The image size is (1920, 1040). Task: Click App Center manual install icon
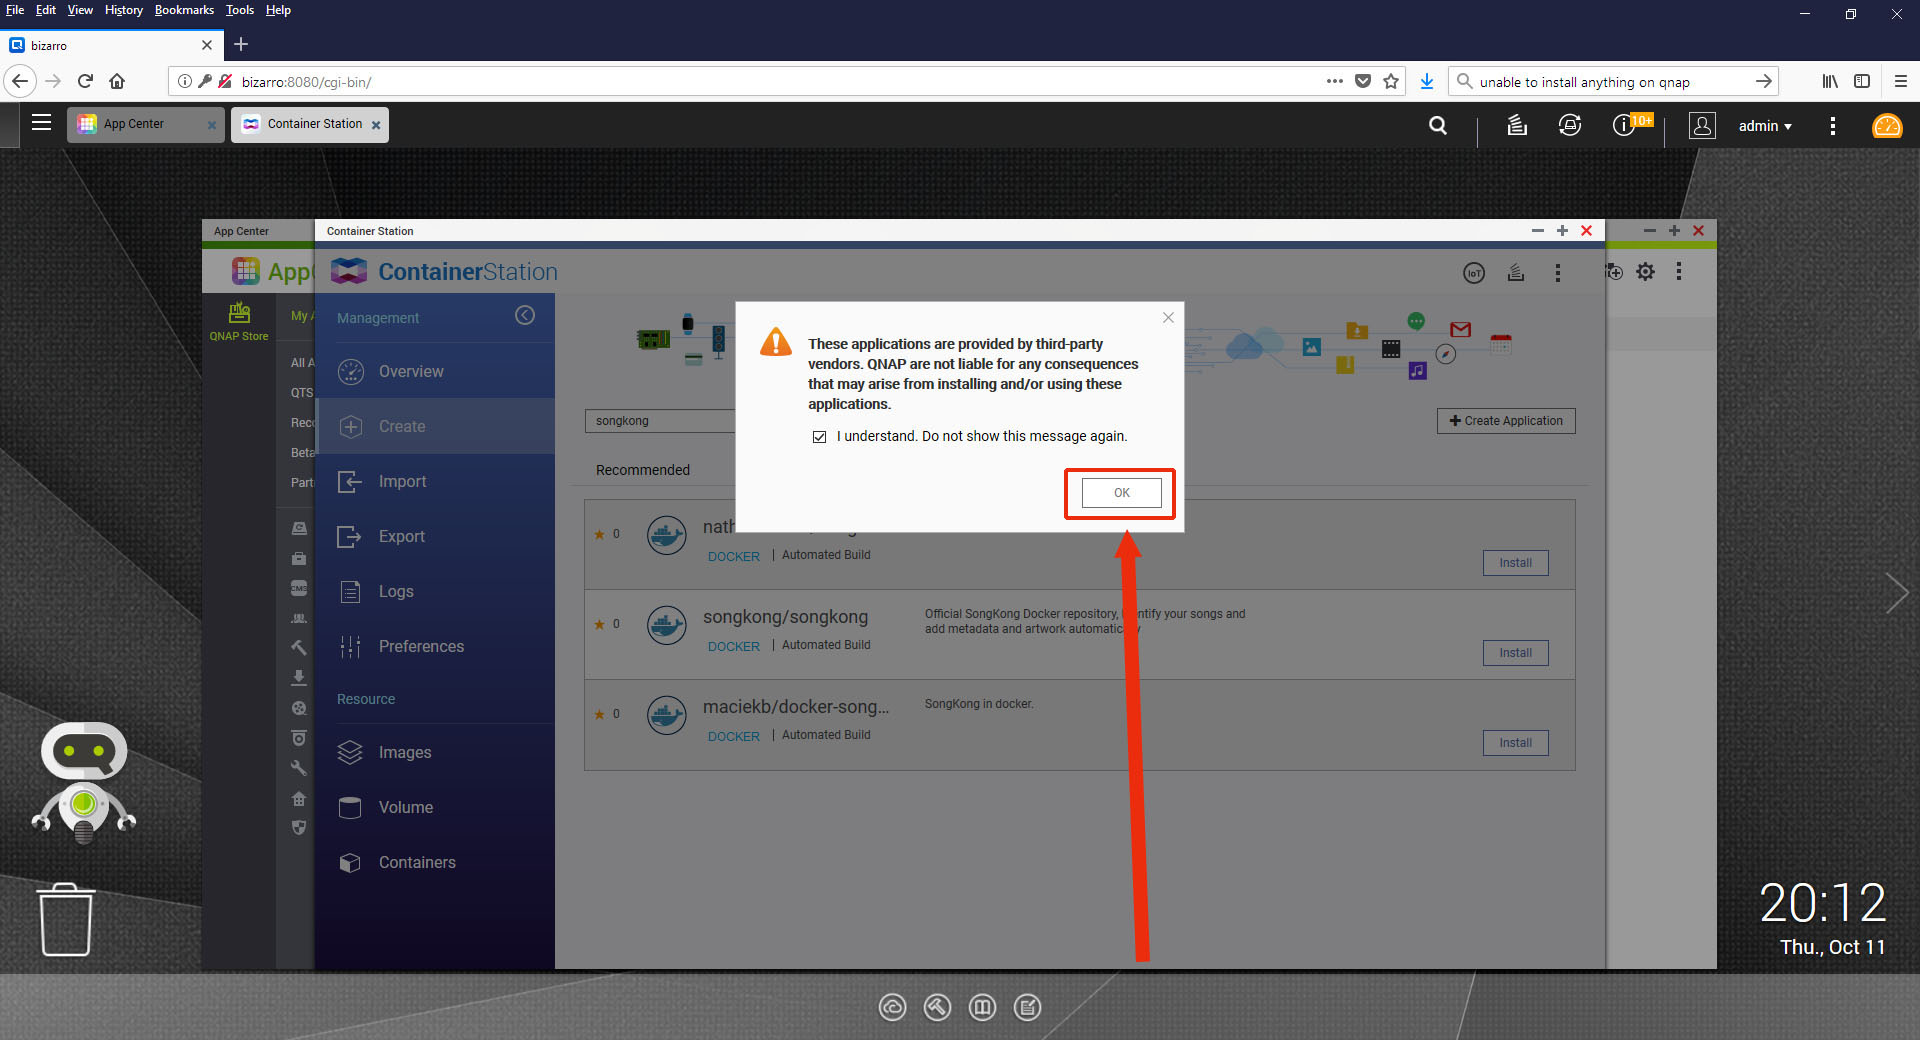click(x=1614, y=271)
